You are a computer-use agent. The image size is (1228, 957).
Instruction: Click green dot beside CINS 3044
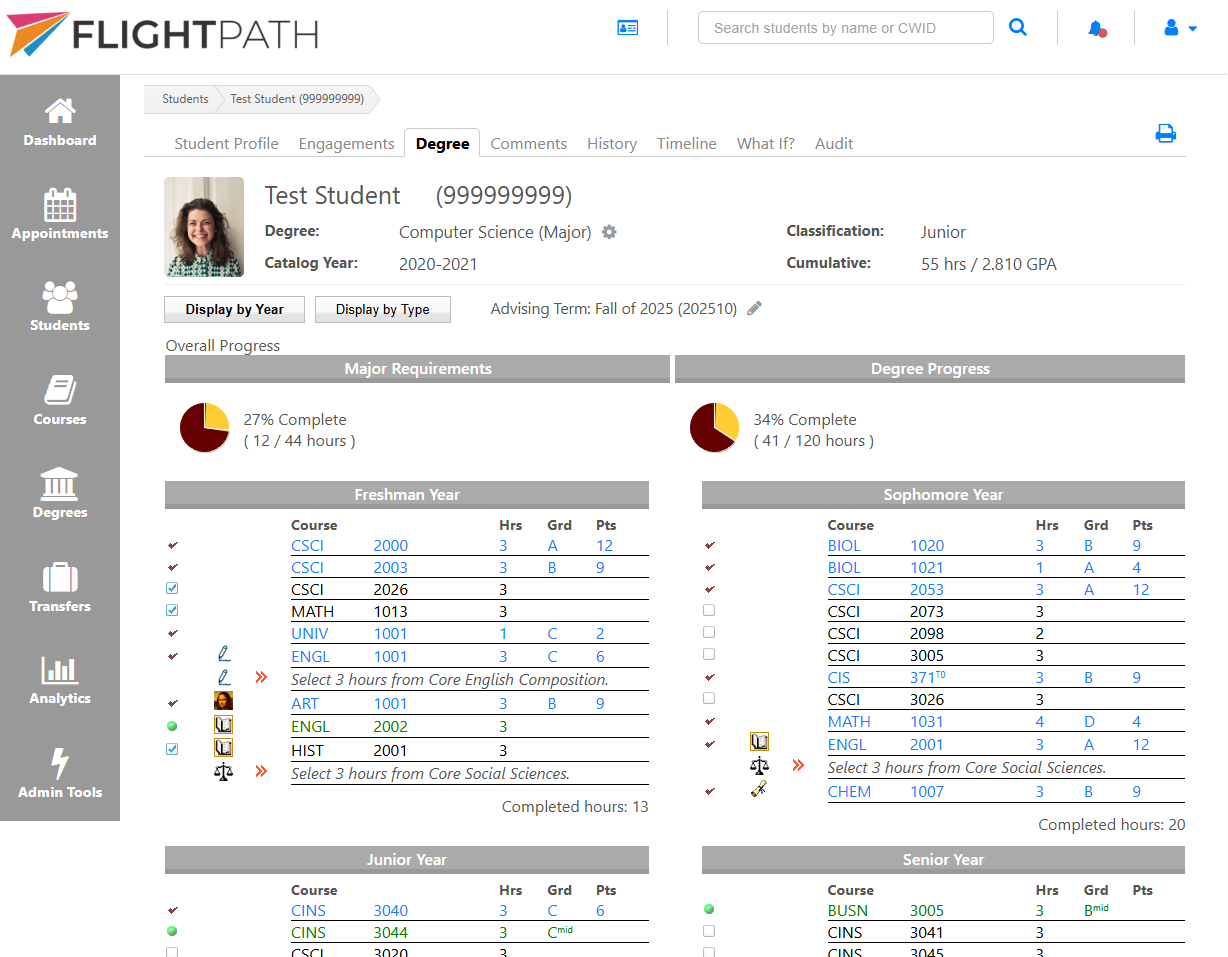point(172,931)
